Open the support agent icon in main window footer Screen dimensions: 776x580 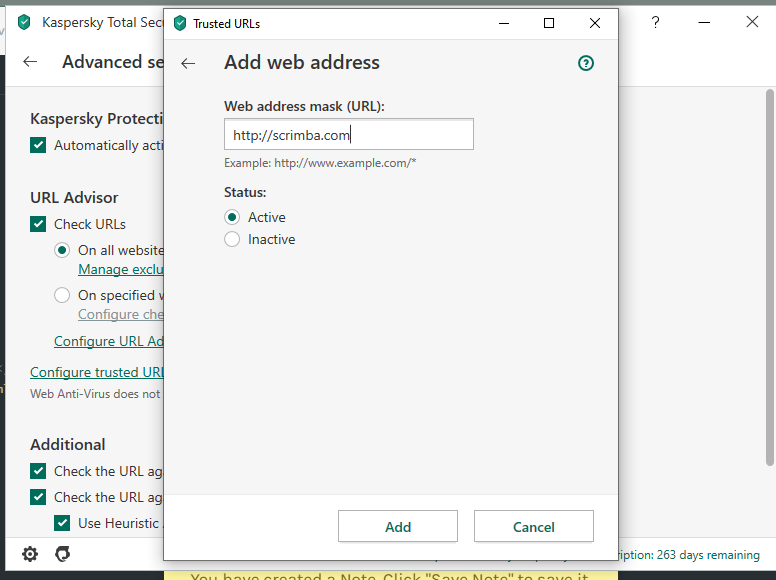click(x=62, y=554)
